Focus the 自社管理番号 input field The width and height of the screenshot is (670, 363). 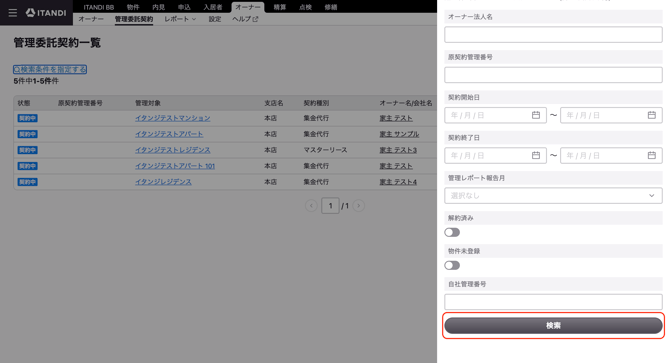tap(553, 302)
